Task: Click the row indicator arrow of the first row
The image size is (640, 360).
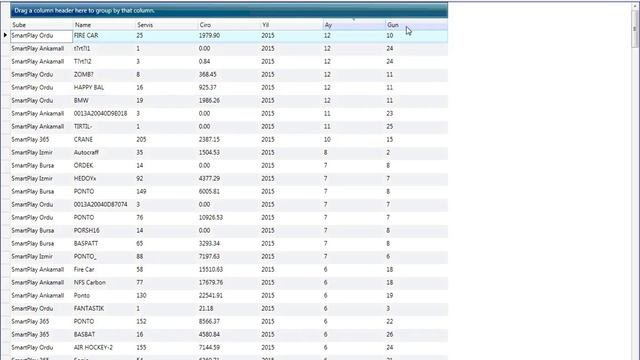Action: [x=5, y=36]
